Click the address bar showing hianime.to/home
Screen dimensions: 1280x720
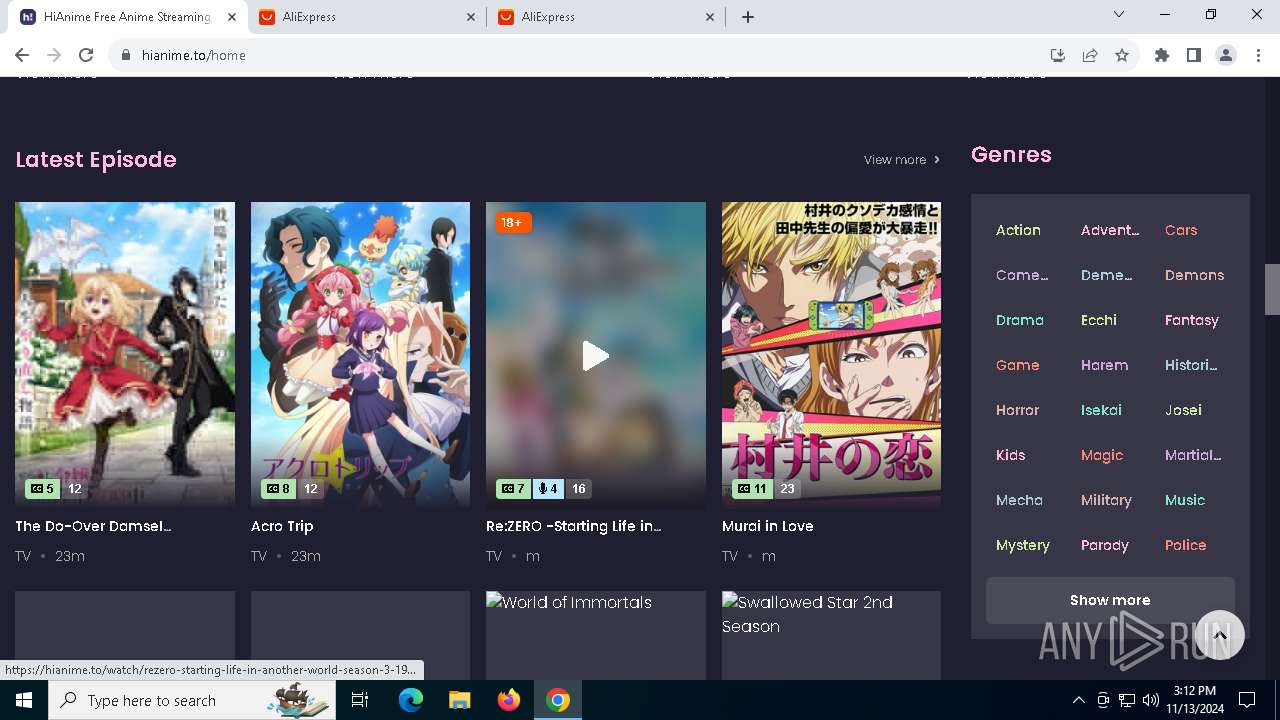coord(580,55)
